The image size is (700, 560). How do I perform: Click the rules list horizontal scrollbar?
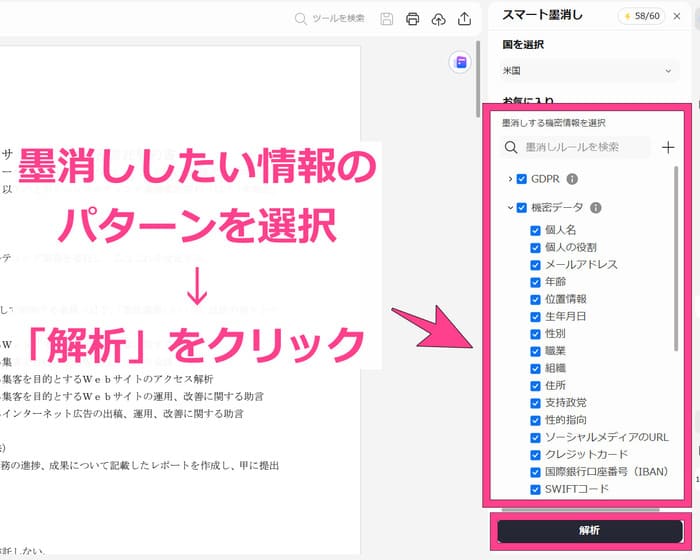[580, 510]
